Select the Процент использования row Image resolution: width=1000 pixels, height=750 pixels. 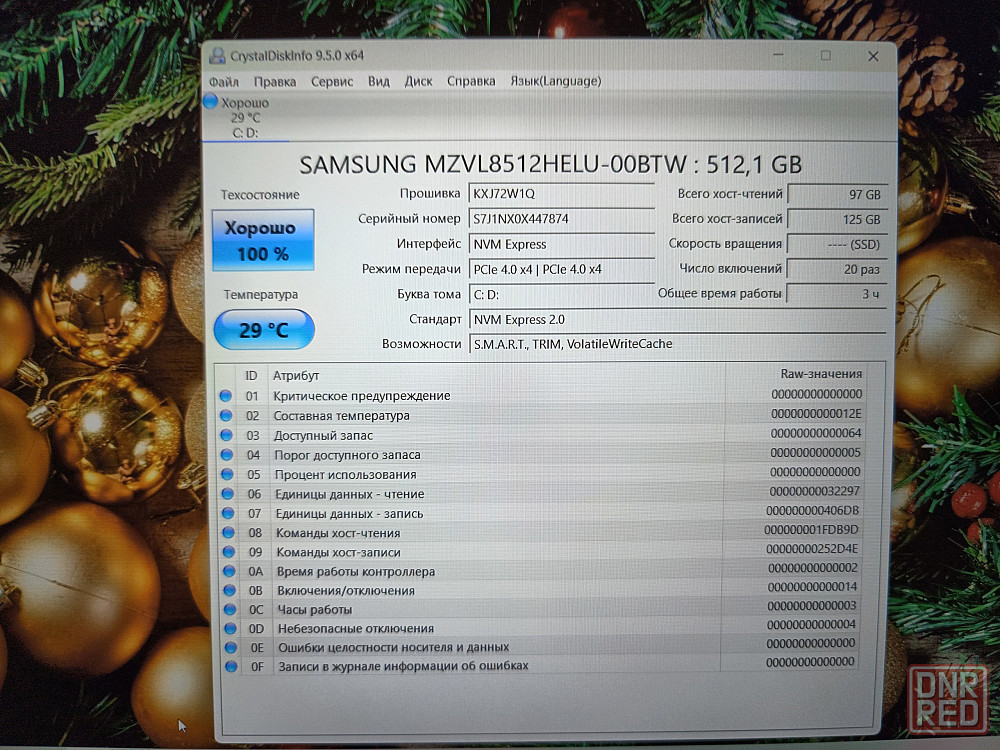541,474
